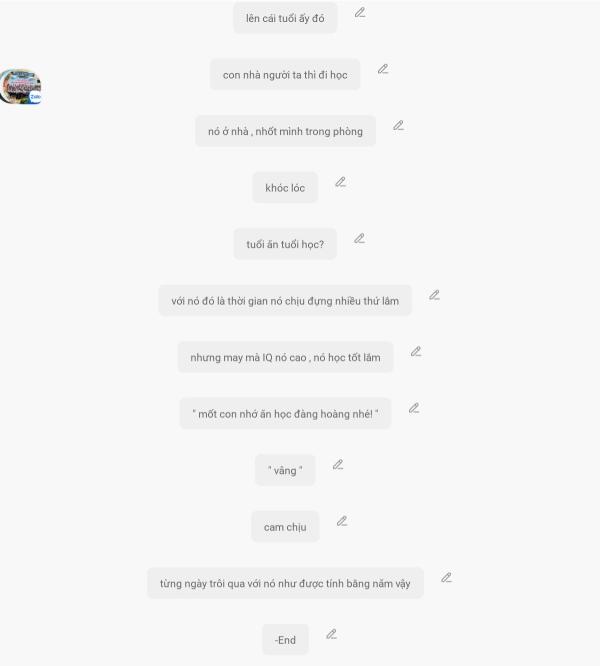Select the "-End" chat bubble
The image size is (600, 666).
click(285, 639)
